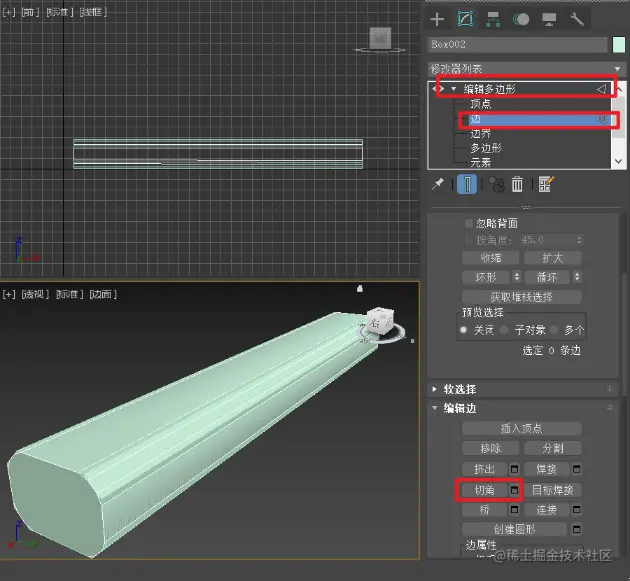Image resolution: width=630 pixels, height=581 pixels.
Task: Click modifier stack scroll down arrow
Action: (619, 162)
